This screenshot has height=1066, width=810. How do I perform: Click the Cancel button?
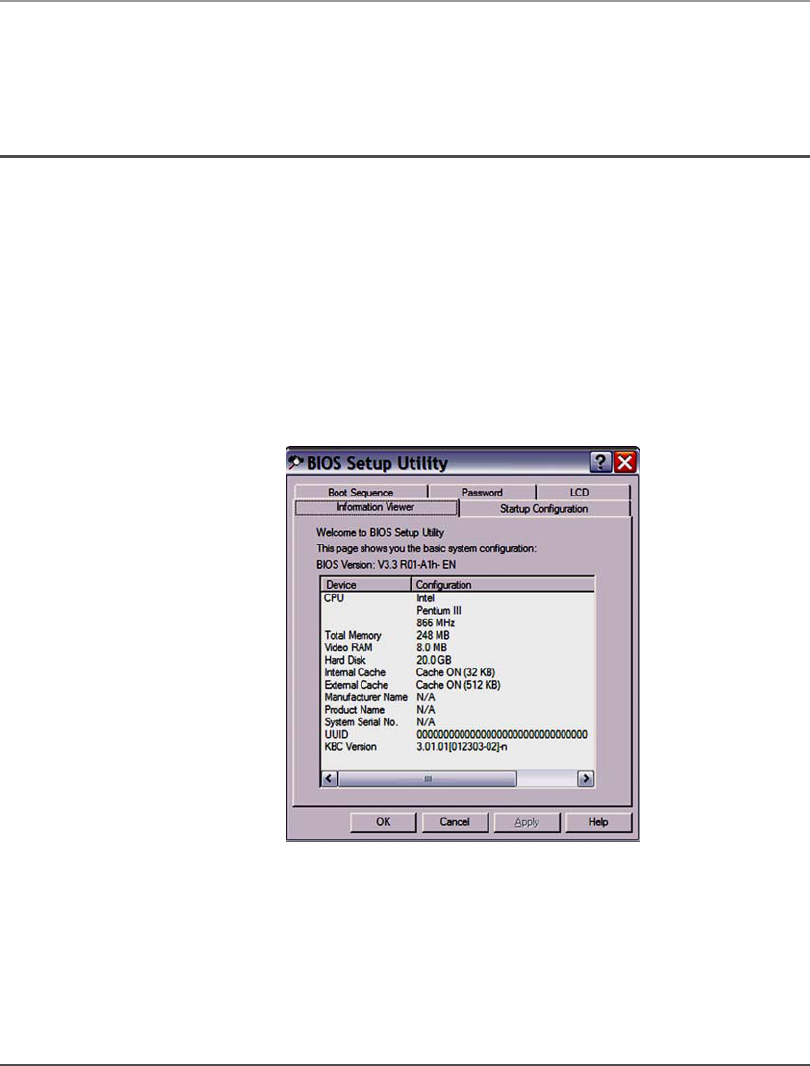(455, 822)
